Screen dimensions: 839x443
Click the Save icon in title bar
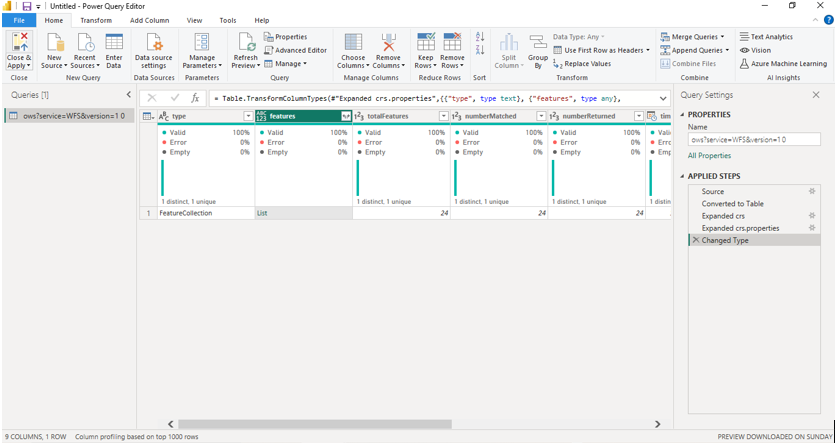tap(27, 6)
